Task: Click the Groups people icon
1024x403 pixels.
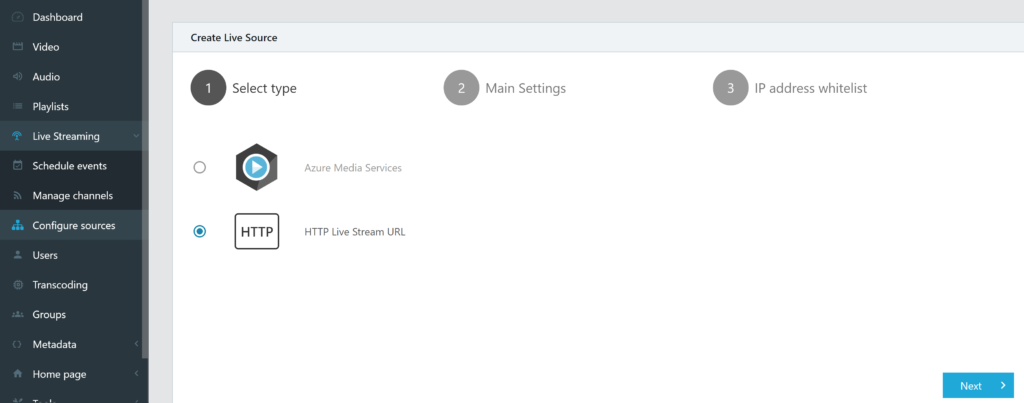Action: point(18,315)
